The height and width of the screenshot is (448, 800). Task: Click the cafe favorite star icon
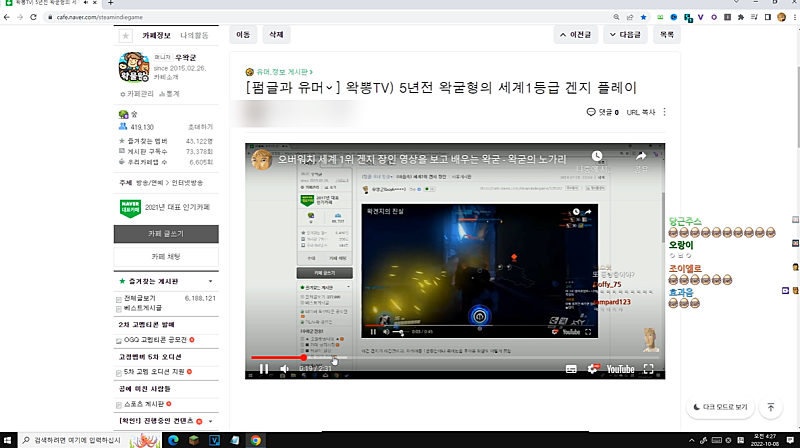pos(126,36)
